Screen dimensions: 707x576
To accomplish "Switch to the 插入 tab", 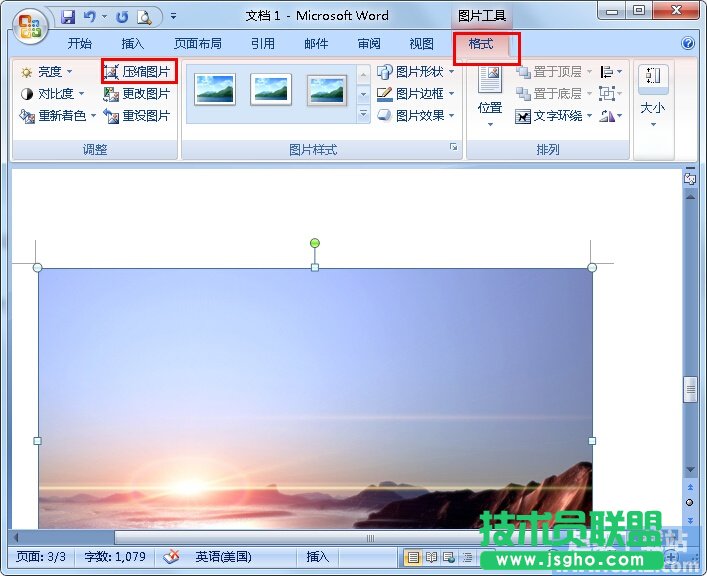I will (x=133, y=43).
